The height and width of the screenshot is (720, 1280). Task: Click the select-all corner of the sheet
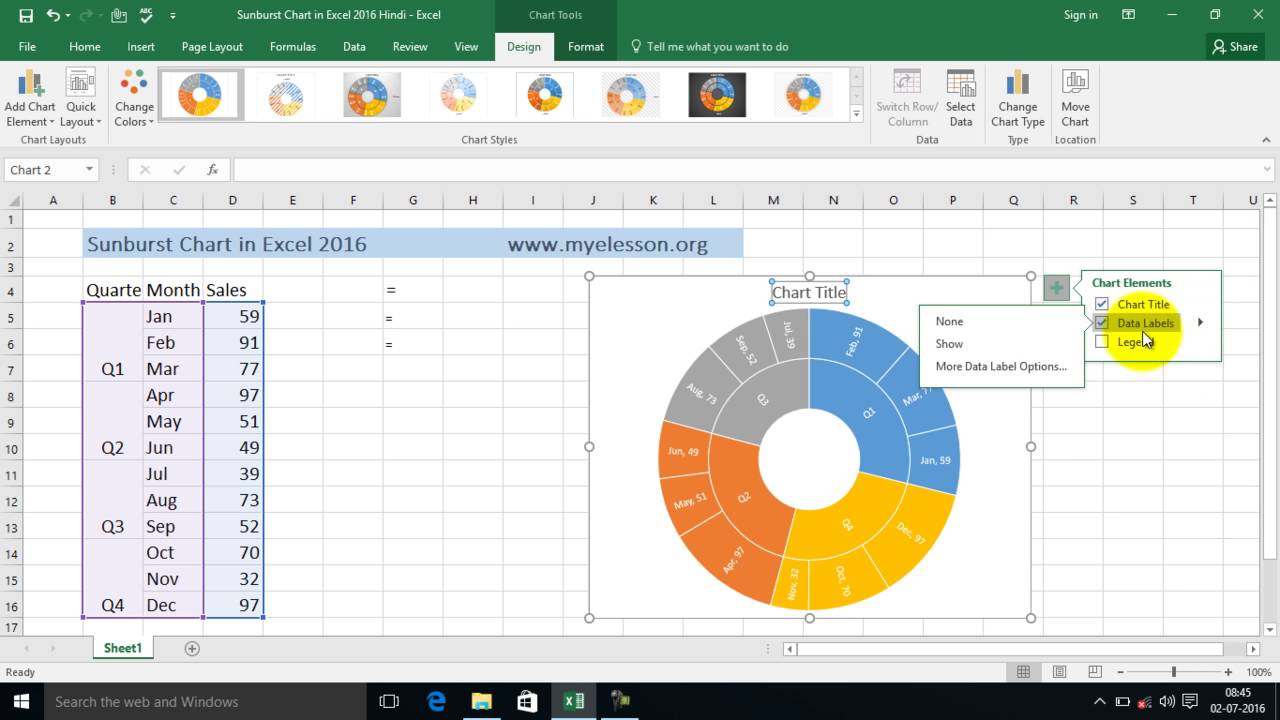click(x=11, y=200)
